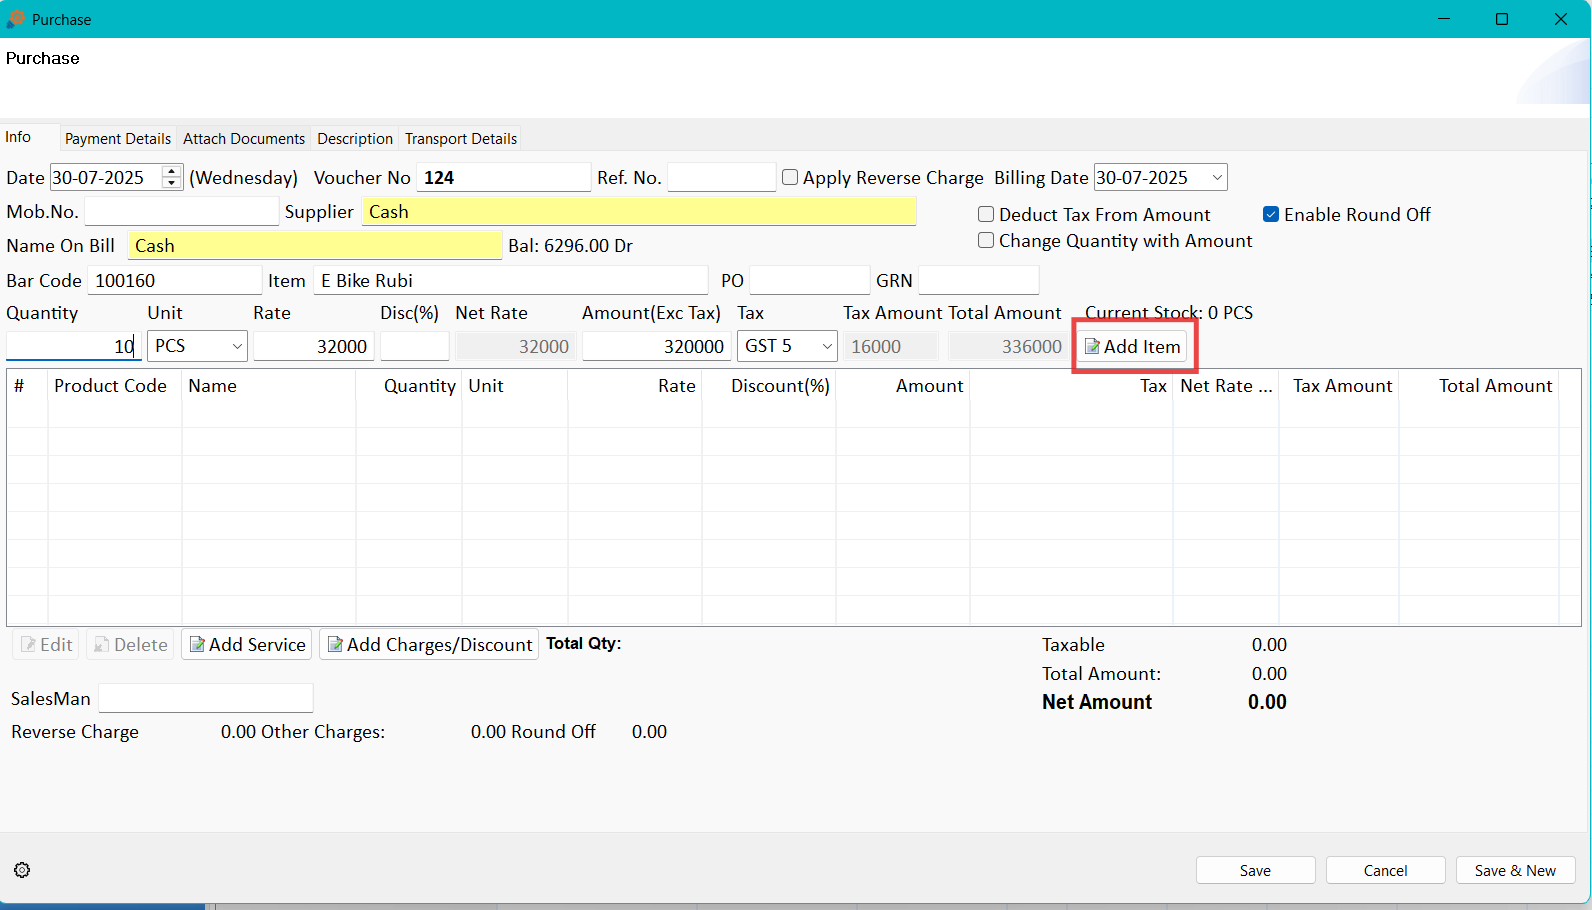Switch to Attach Documents tab

pyautogui.click(x=244, y=139)
